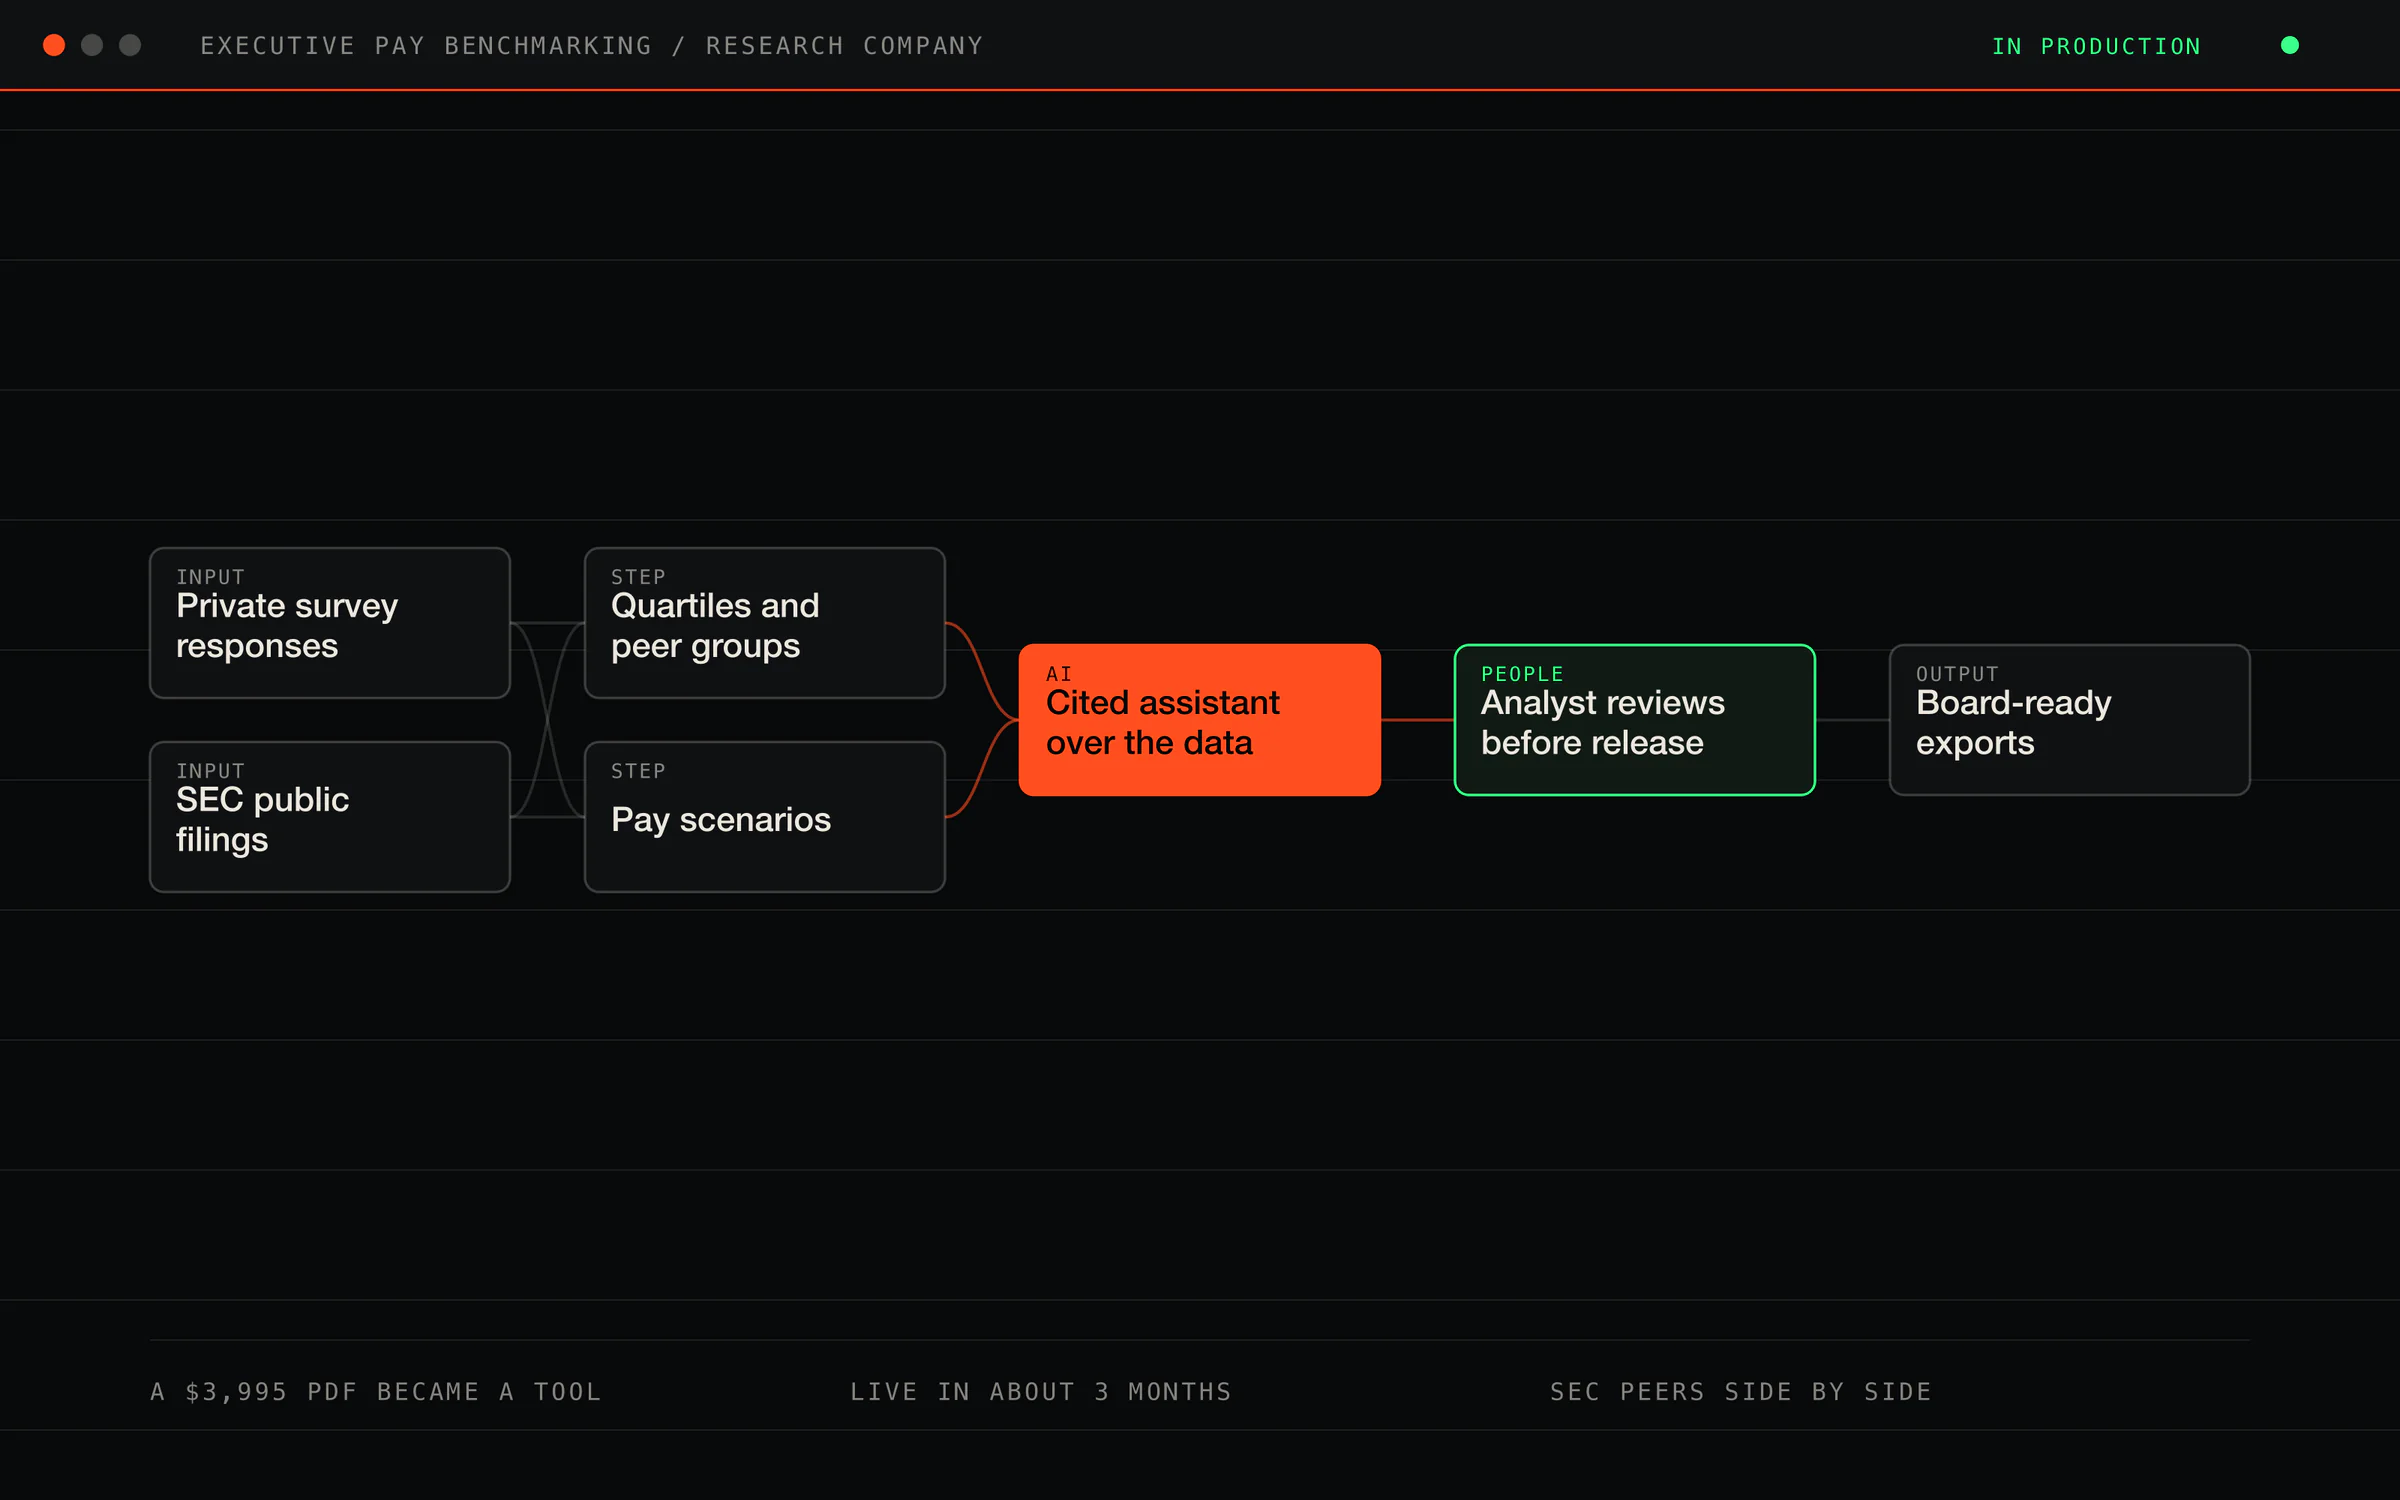Screen dimensions: 2400x1500
Task: Click 'SEC PEERS SIDE BY SIDE' caption
Action: 1741,1392
